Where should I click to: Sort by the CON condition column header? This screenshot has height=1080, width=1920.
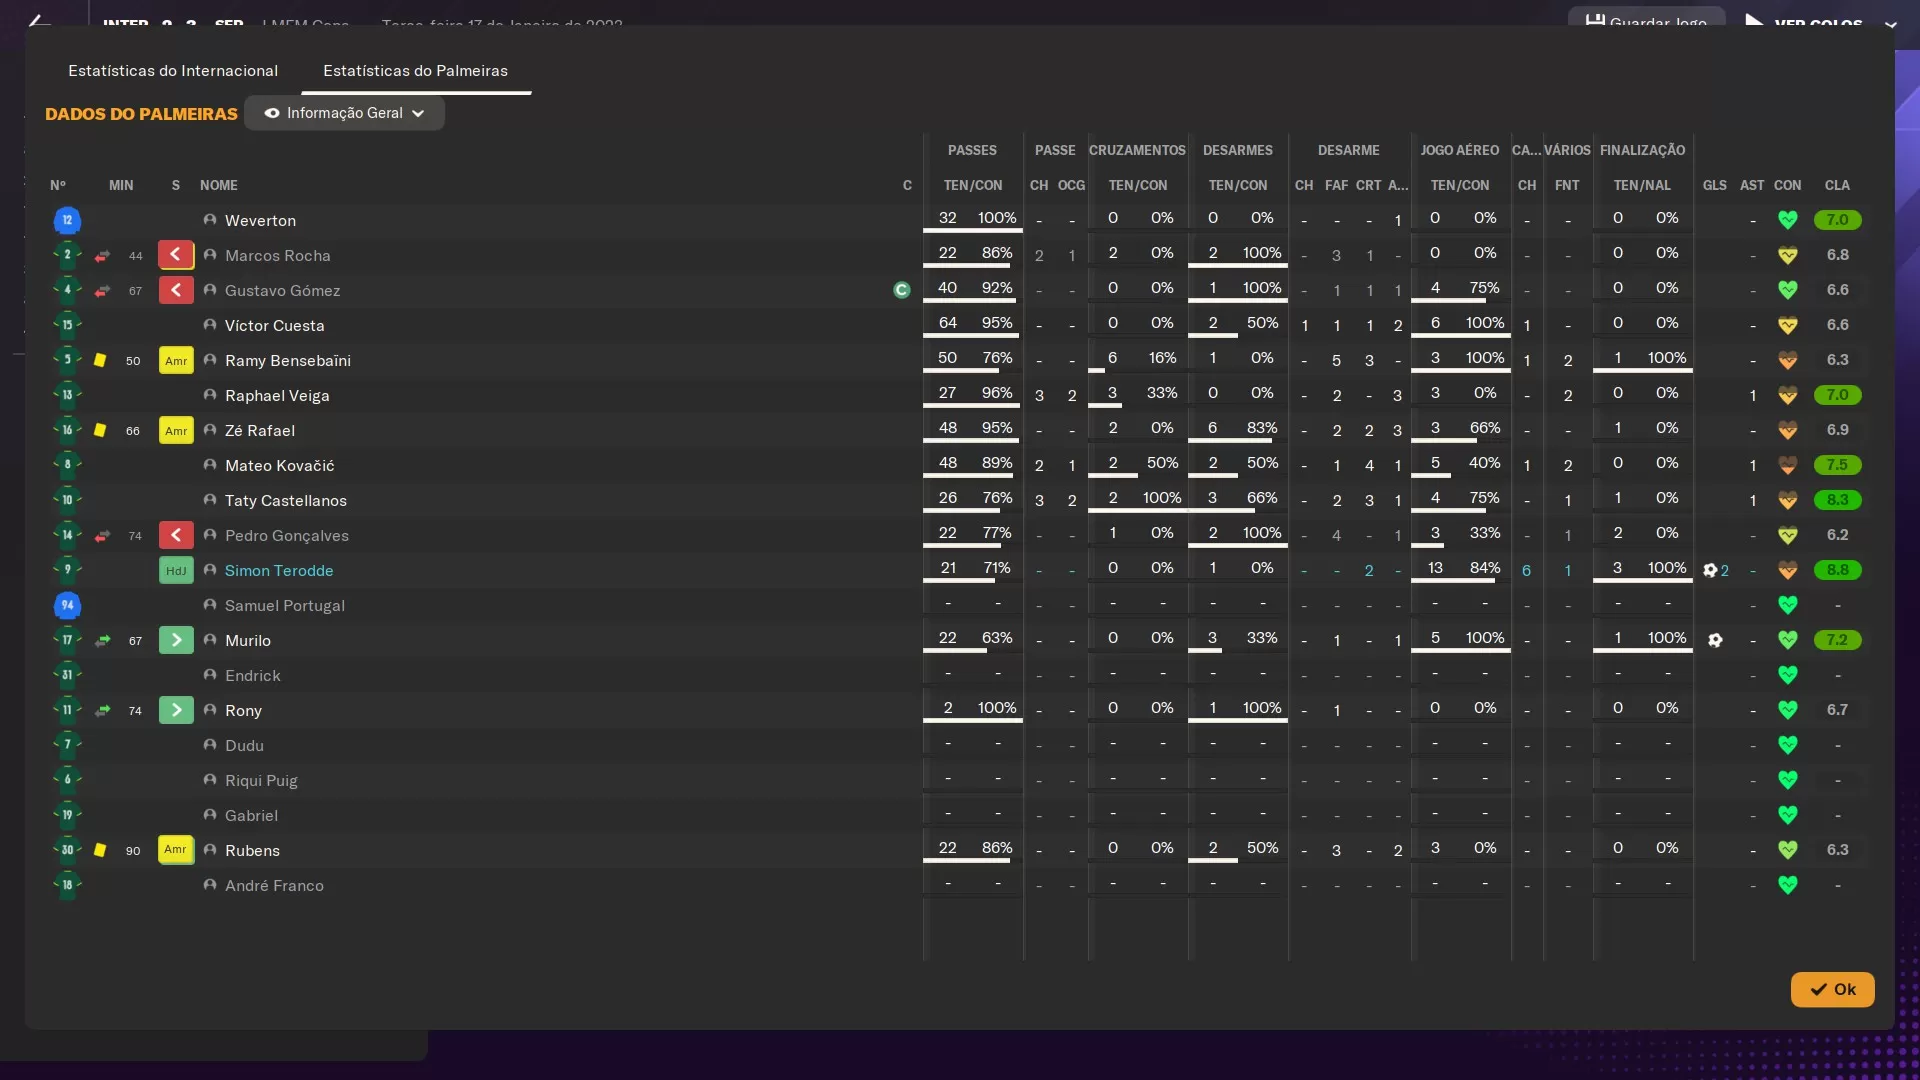click(x=1787, y=185)
